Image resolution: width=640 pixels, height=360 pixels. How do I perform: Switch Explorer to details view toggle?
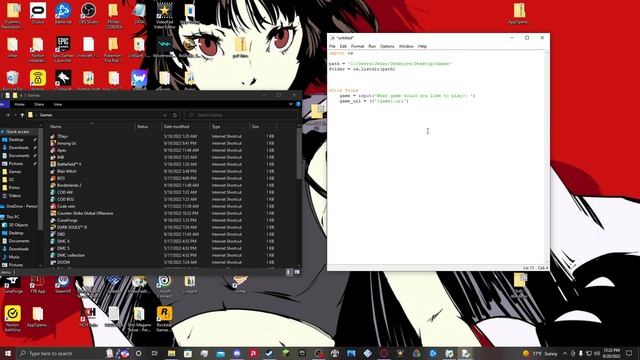[x=289, y=272]
